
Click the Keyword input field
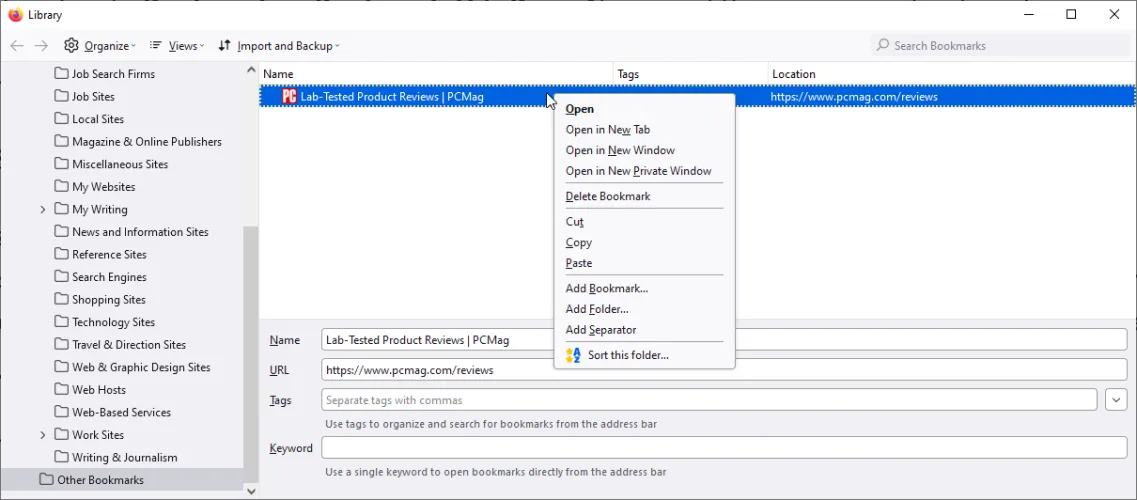724,448
